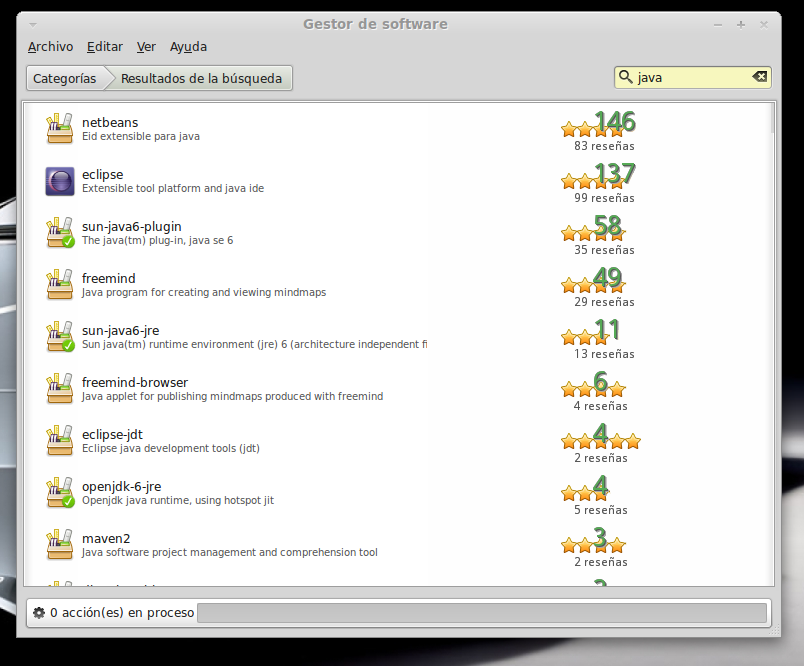Select freemind-browser package name
The width and height of the screenshot is (804, 666).
(135, 382)
